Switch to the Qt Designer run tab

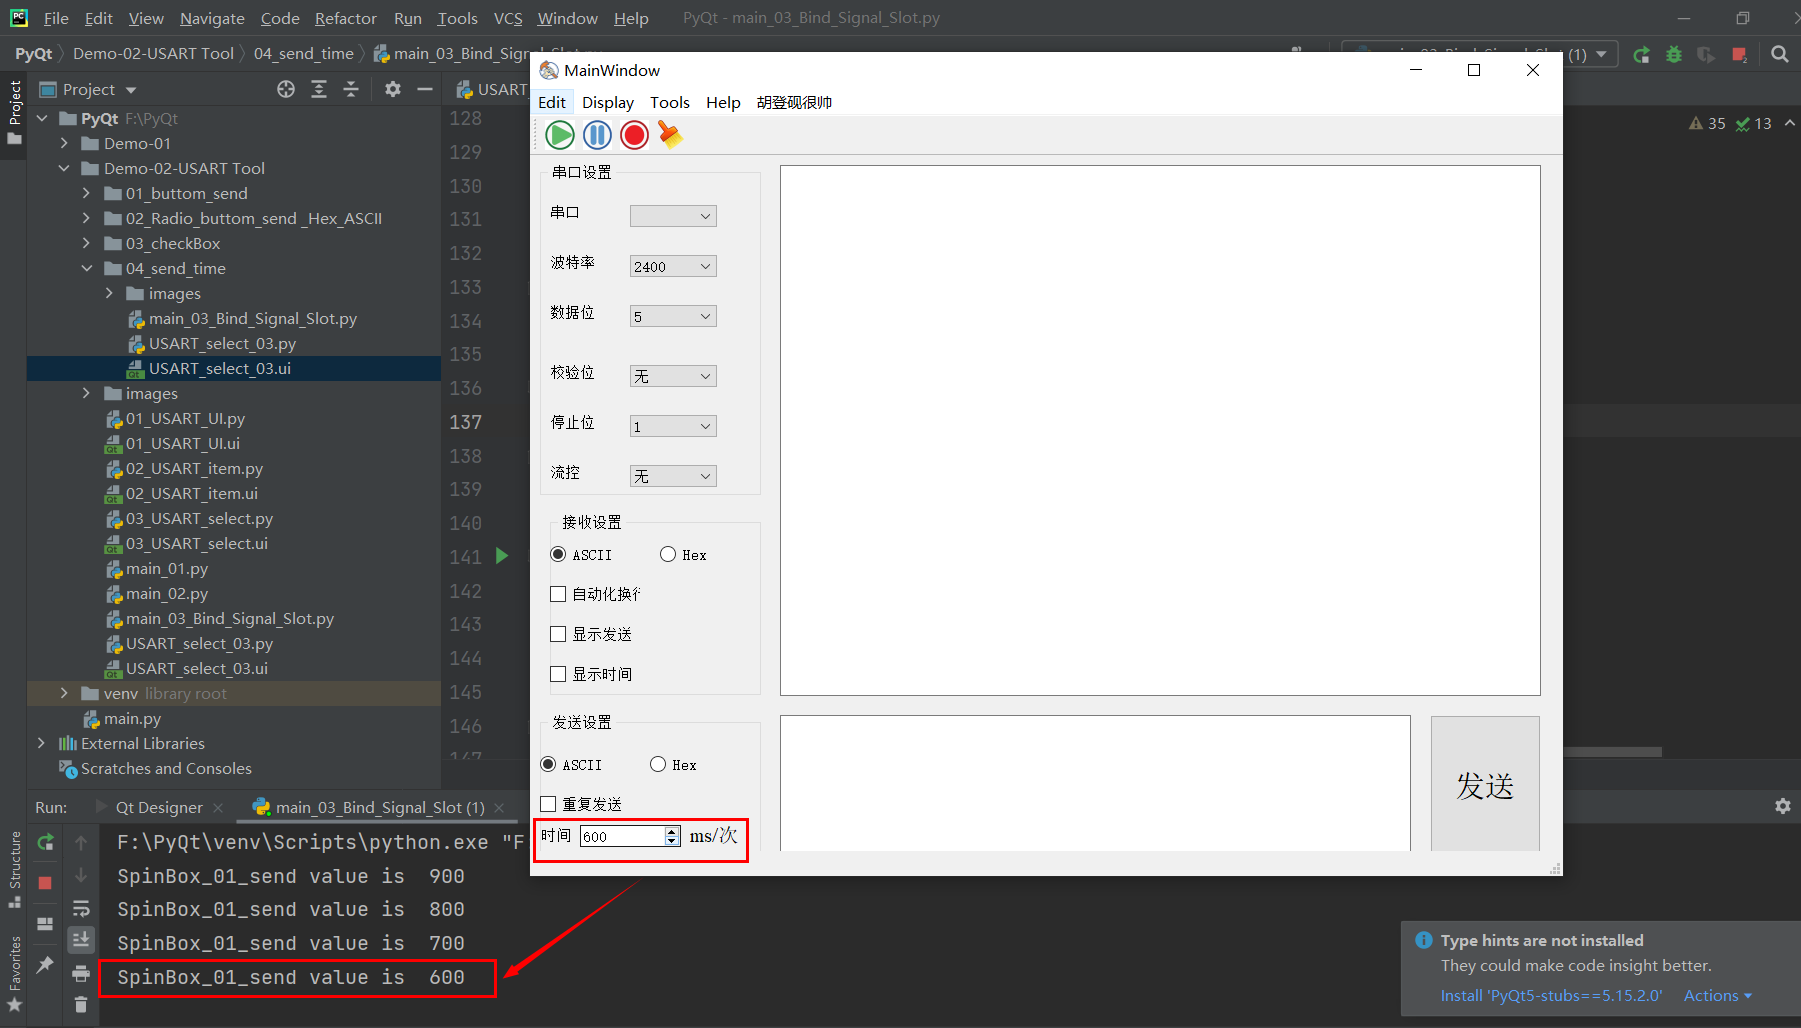[x=160, y=807]
